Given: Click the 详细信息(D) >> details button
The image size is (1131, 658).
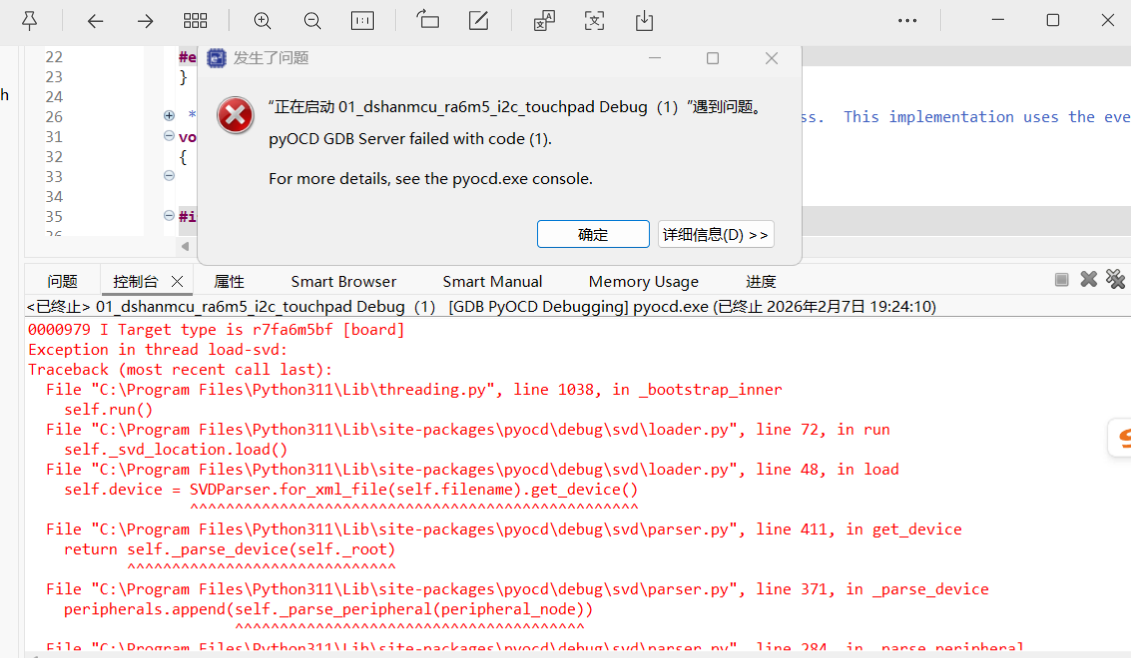Looking at the screenshot, I should point(716,234).
